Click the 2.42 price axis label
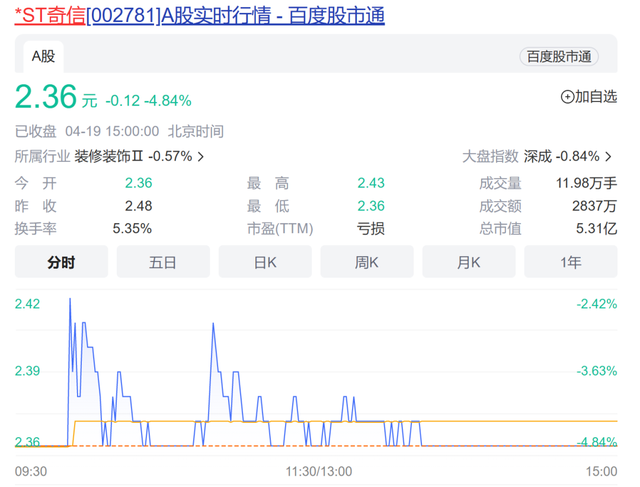The image size is (640, 487). [x=27, y=304]
